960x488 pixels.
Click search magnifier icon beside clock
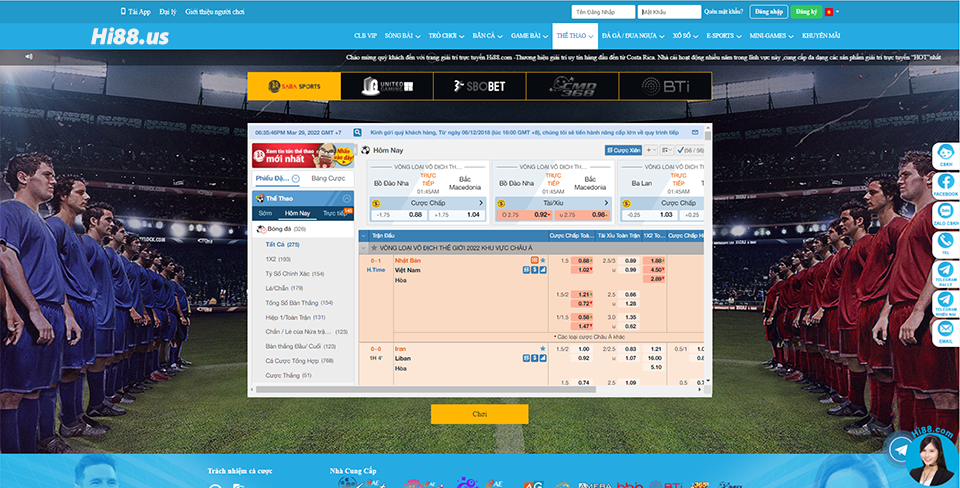(358, 132)
